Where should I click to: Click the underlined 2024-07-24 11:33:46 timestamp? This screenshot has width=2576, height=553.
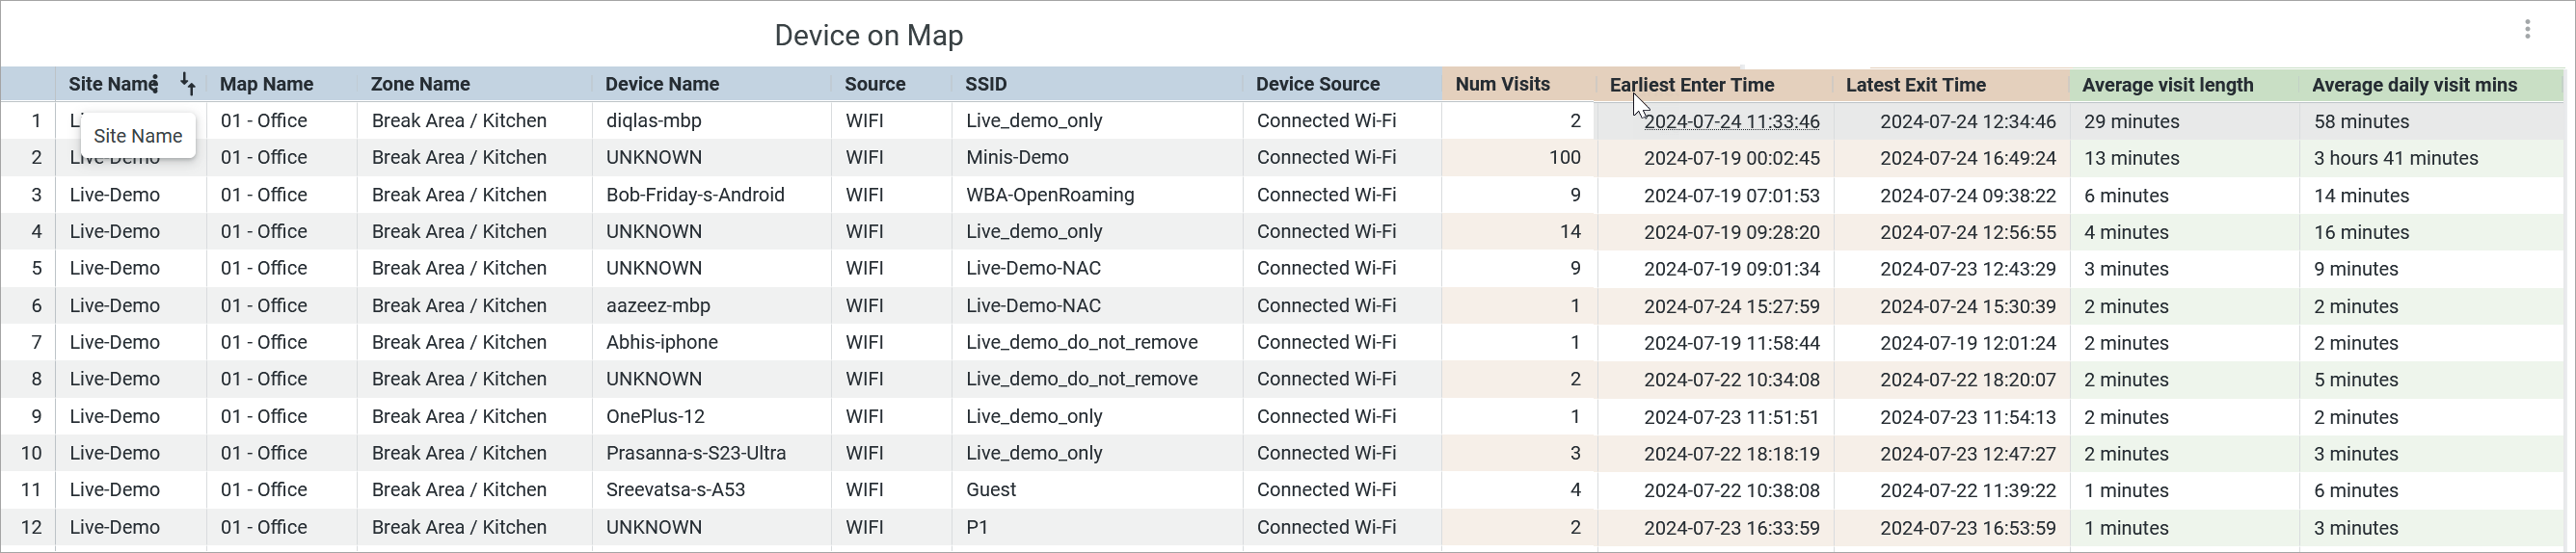(x=1731, y=122)
